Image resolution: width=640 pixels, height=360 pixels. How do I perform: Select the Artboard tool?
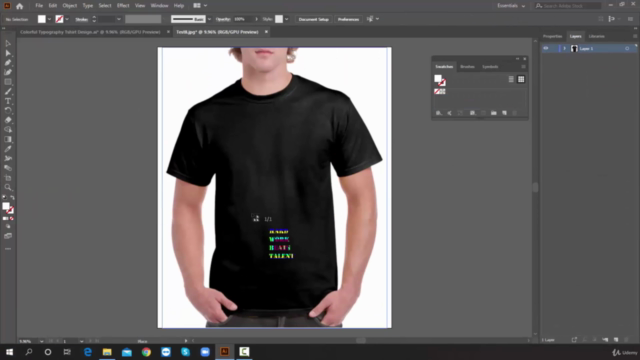tap(8, 178)
